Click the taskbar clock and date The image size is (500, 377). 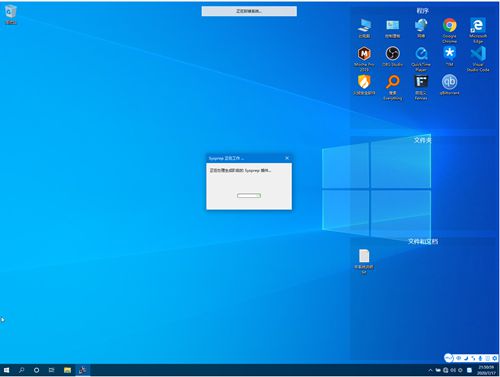pos(487,370)
